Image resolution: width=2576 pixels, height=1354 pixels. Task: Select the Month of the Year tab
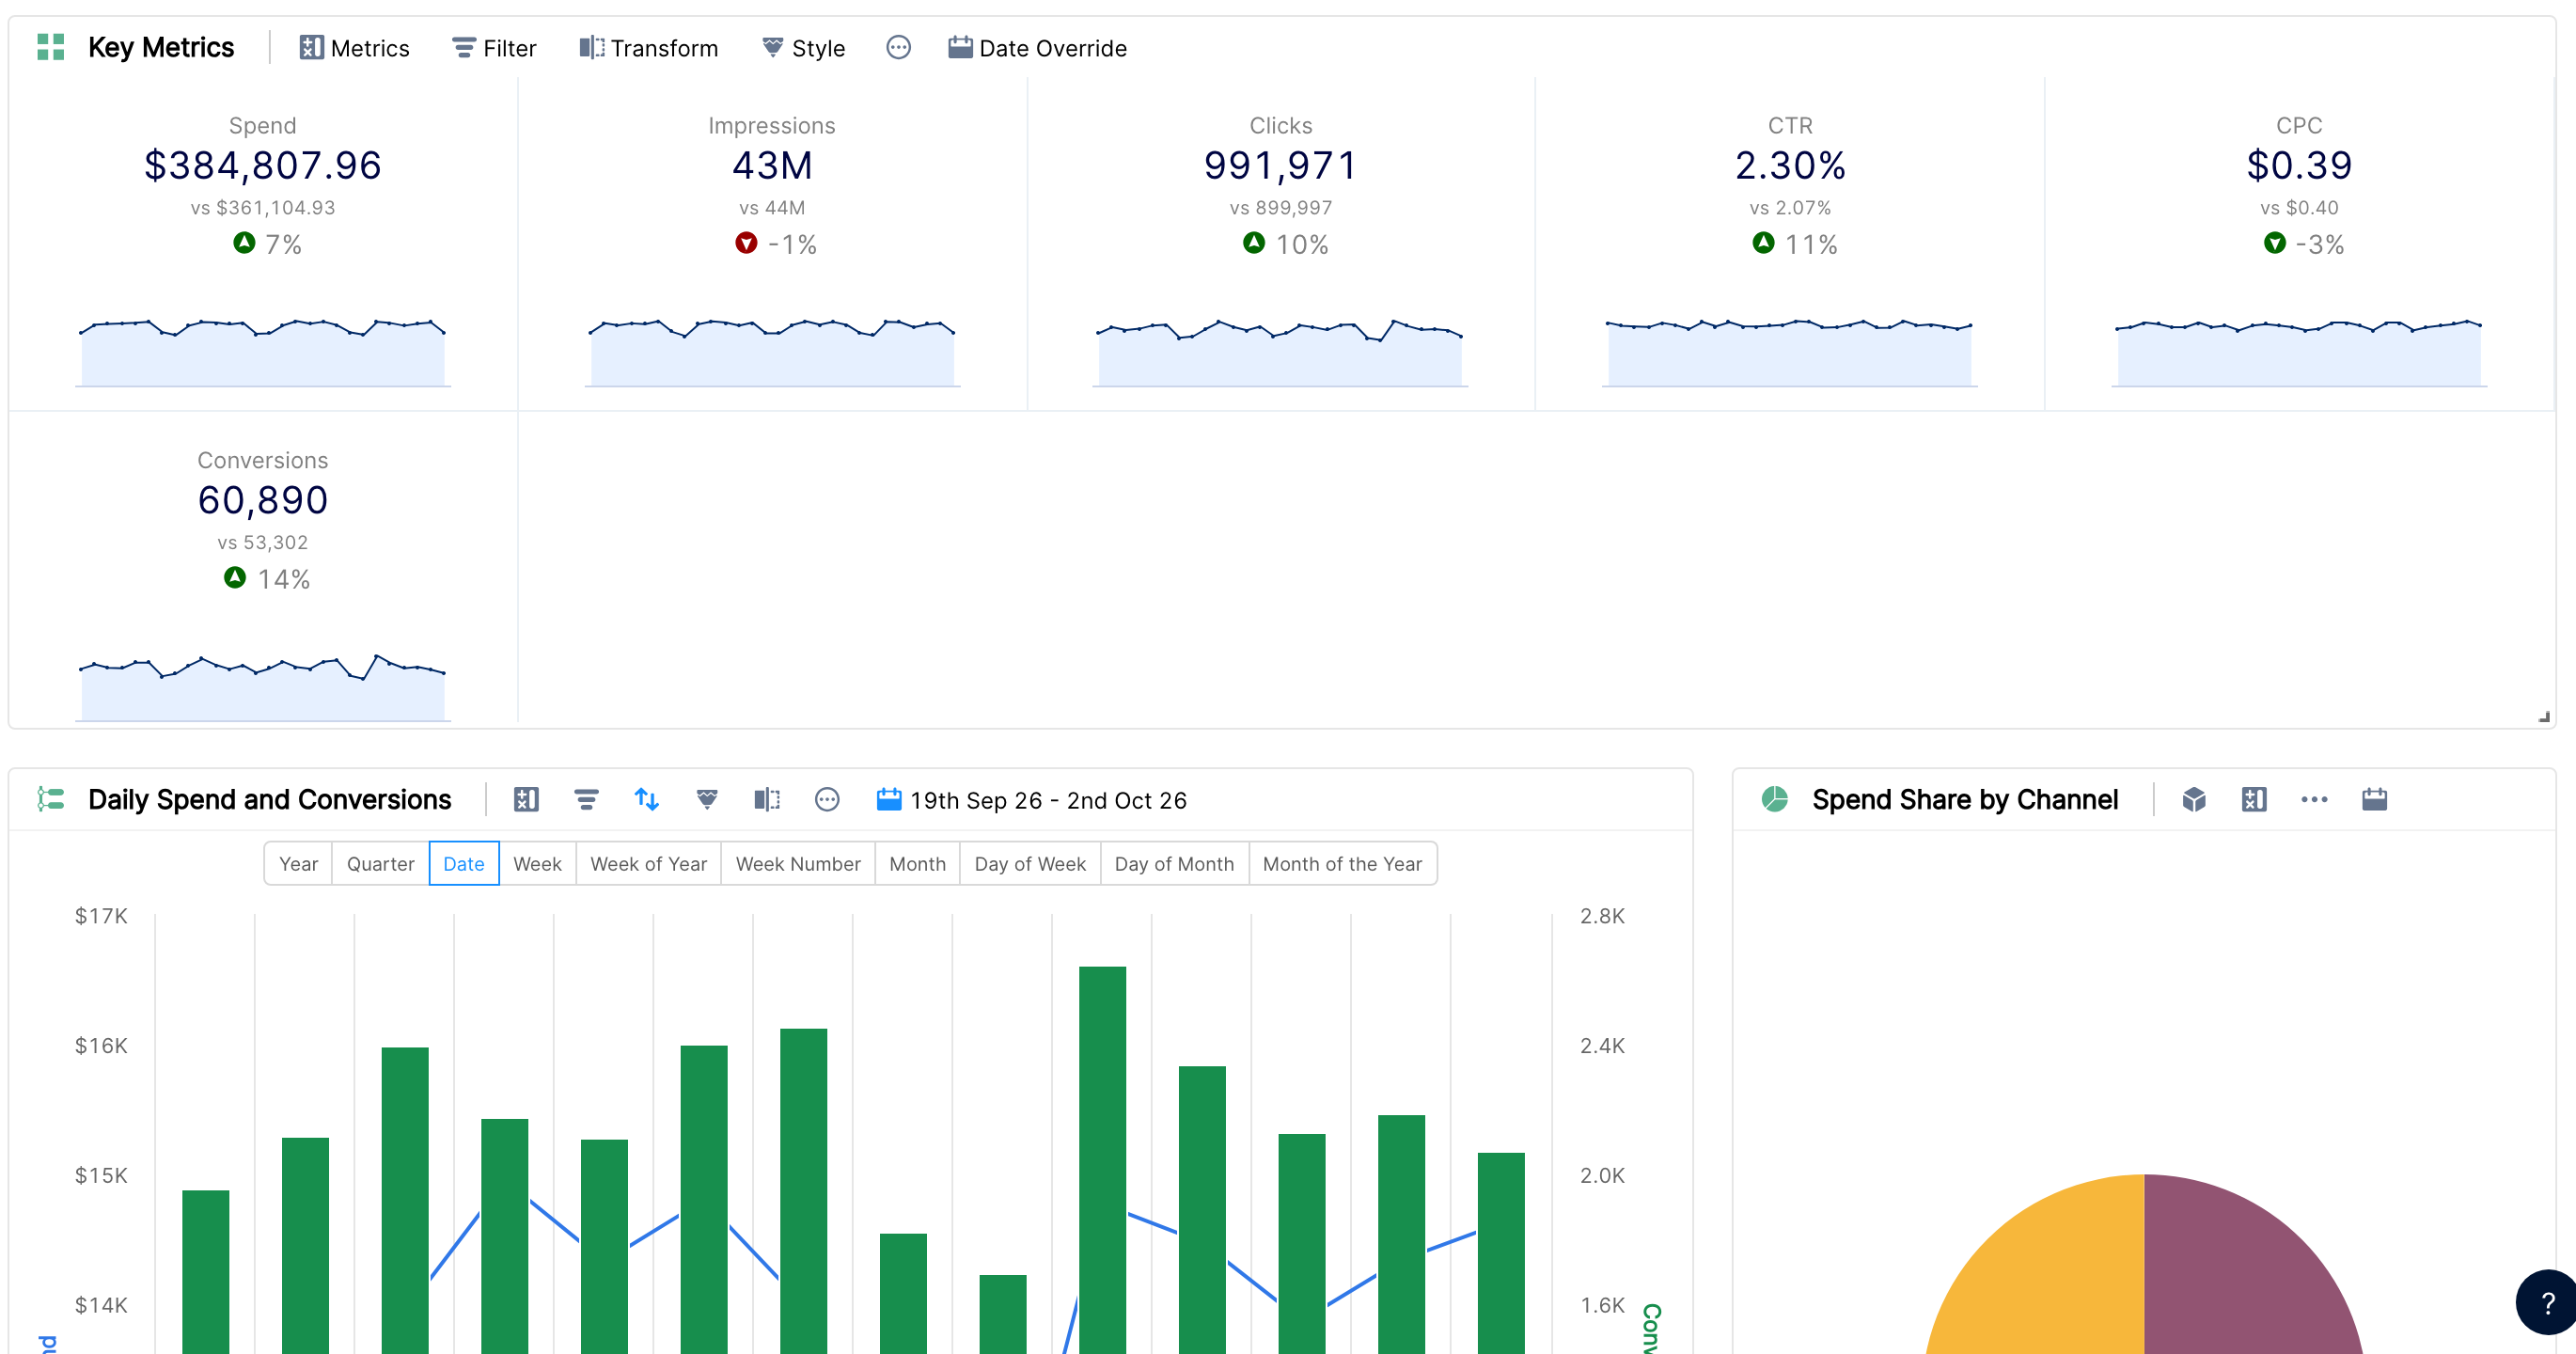(x=1342, y=863)
